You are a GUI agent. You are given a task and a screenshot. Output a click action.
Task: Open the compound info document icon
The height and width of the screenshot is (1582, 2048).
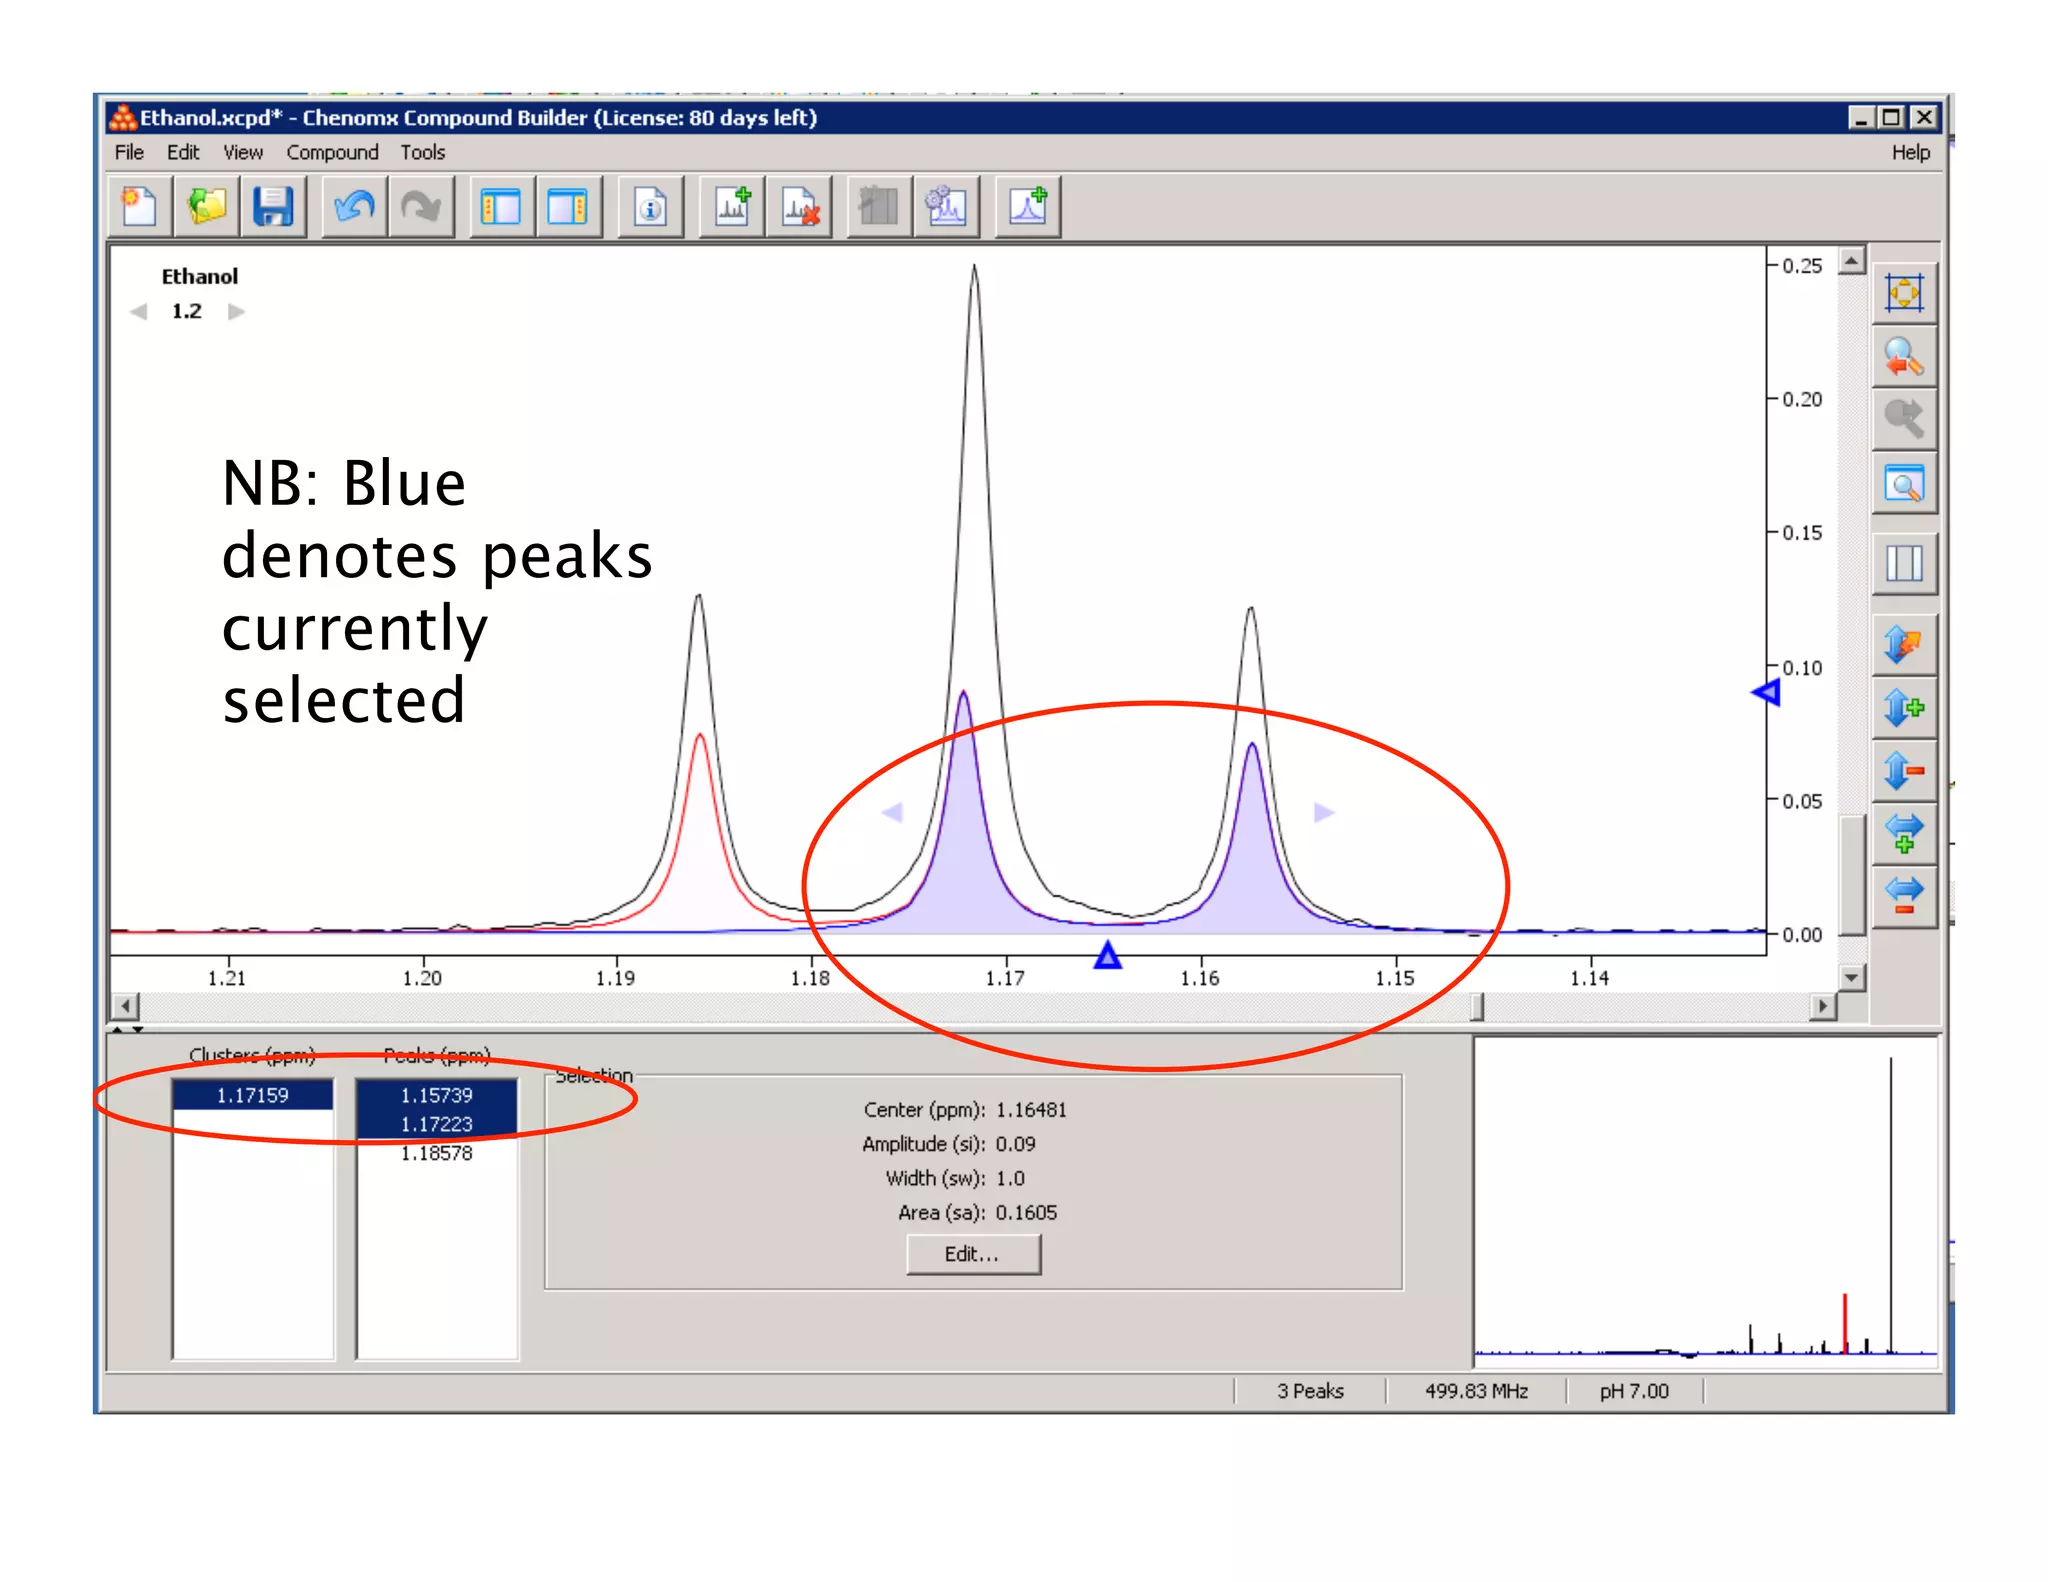pyautogui.click(x=650, y=207)
